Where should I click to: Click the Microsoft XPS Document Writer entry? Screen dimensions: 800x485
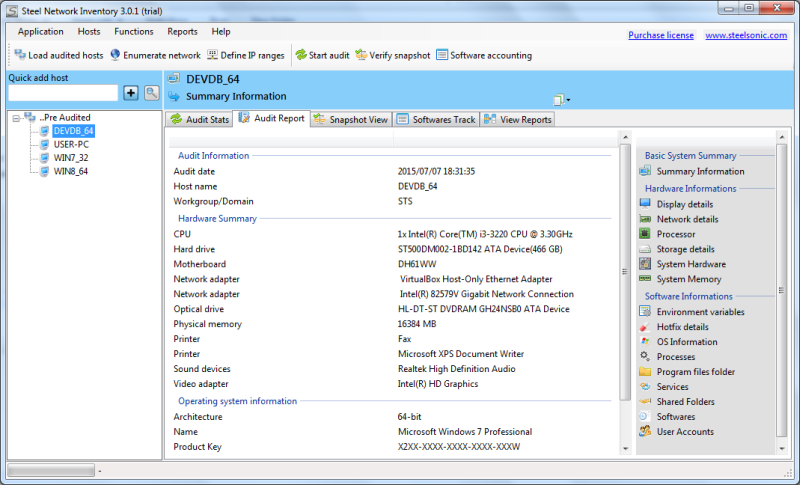(x=461, y=354)
